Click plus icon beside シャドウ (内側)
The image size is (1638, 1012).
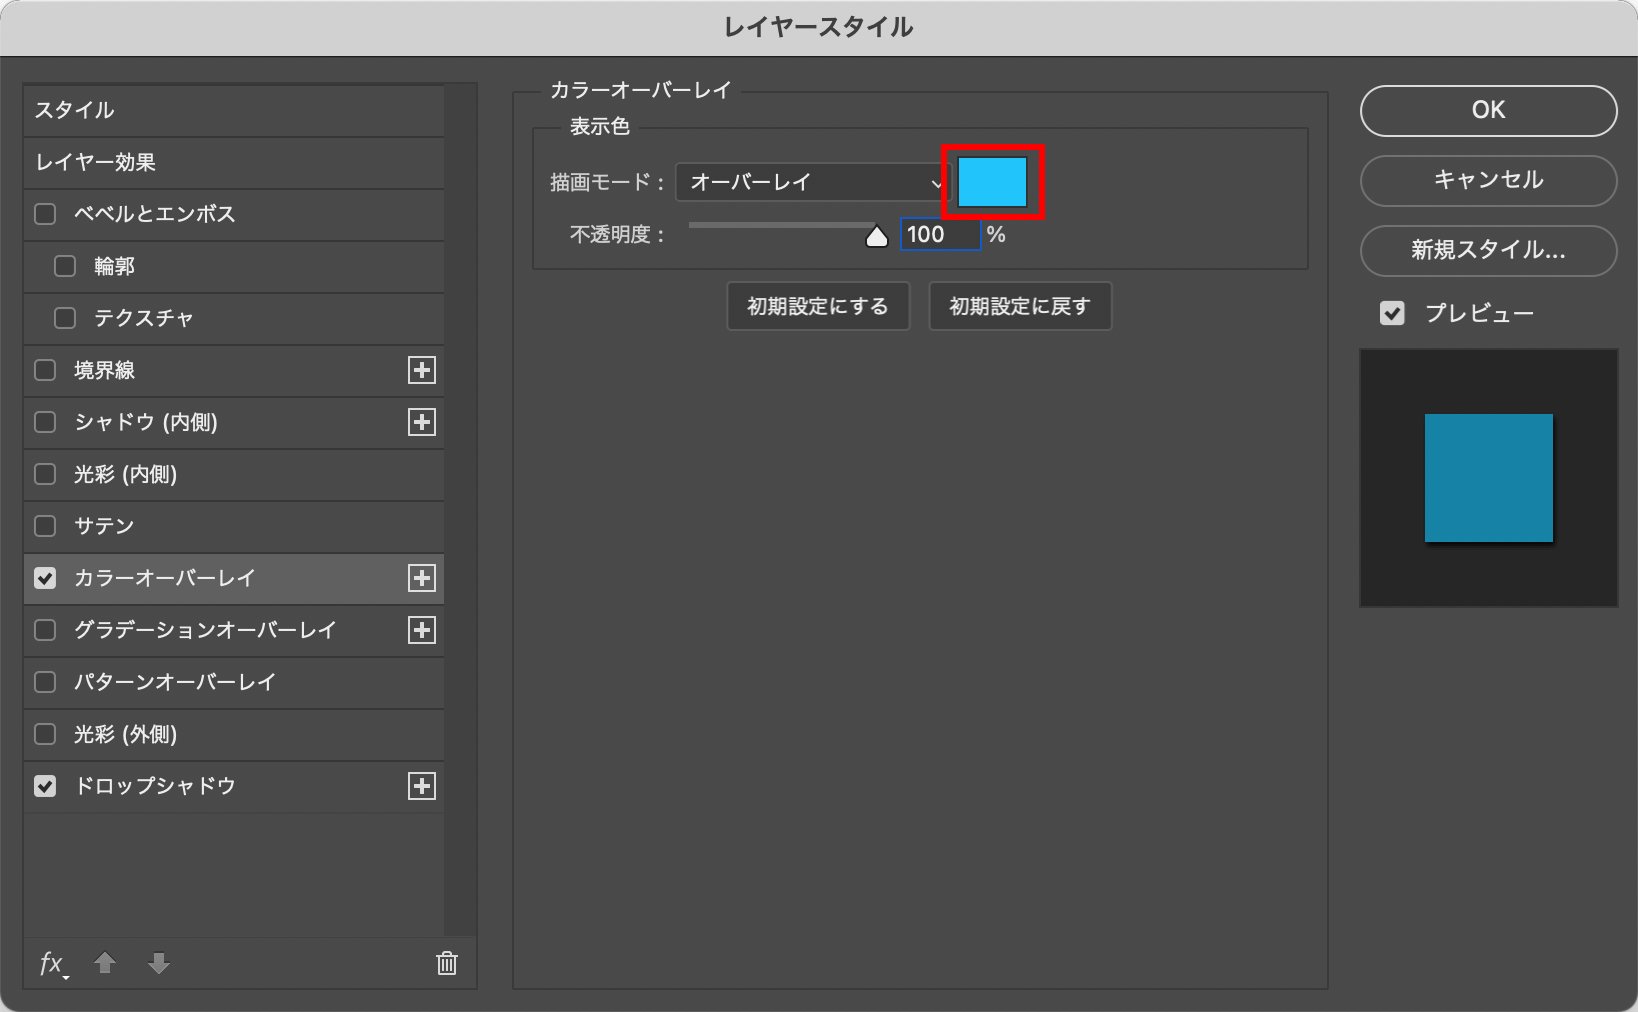(422, 422)
